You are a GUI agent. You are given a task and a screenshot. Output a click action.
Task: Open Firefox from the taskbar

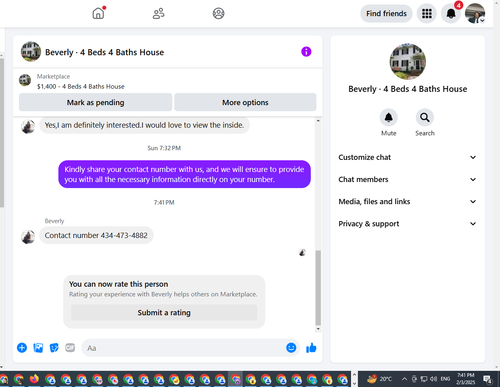(x=34, y=379)
